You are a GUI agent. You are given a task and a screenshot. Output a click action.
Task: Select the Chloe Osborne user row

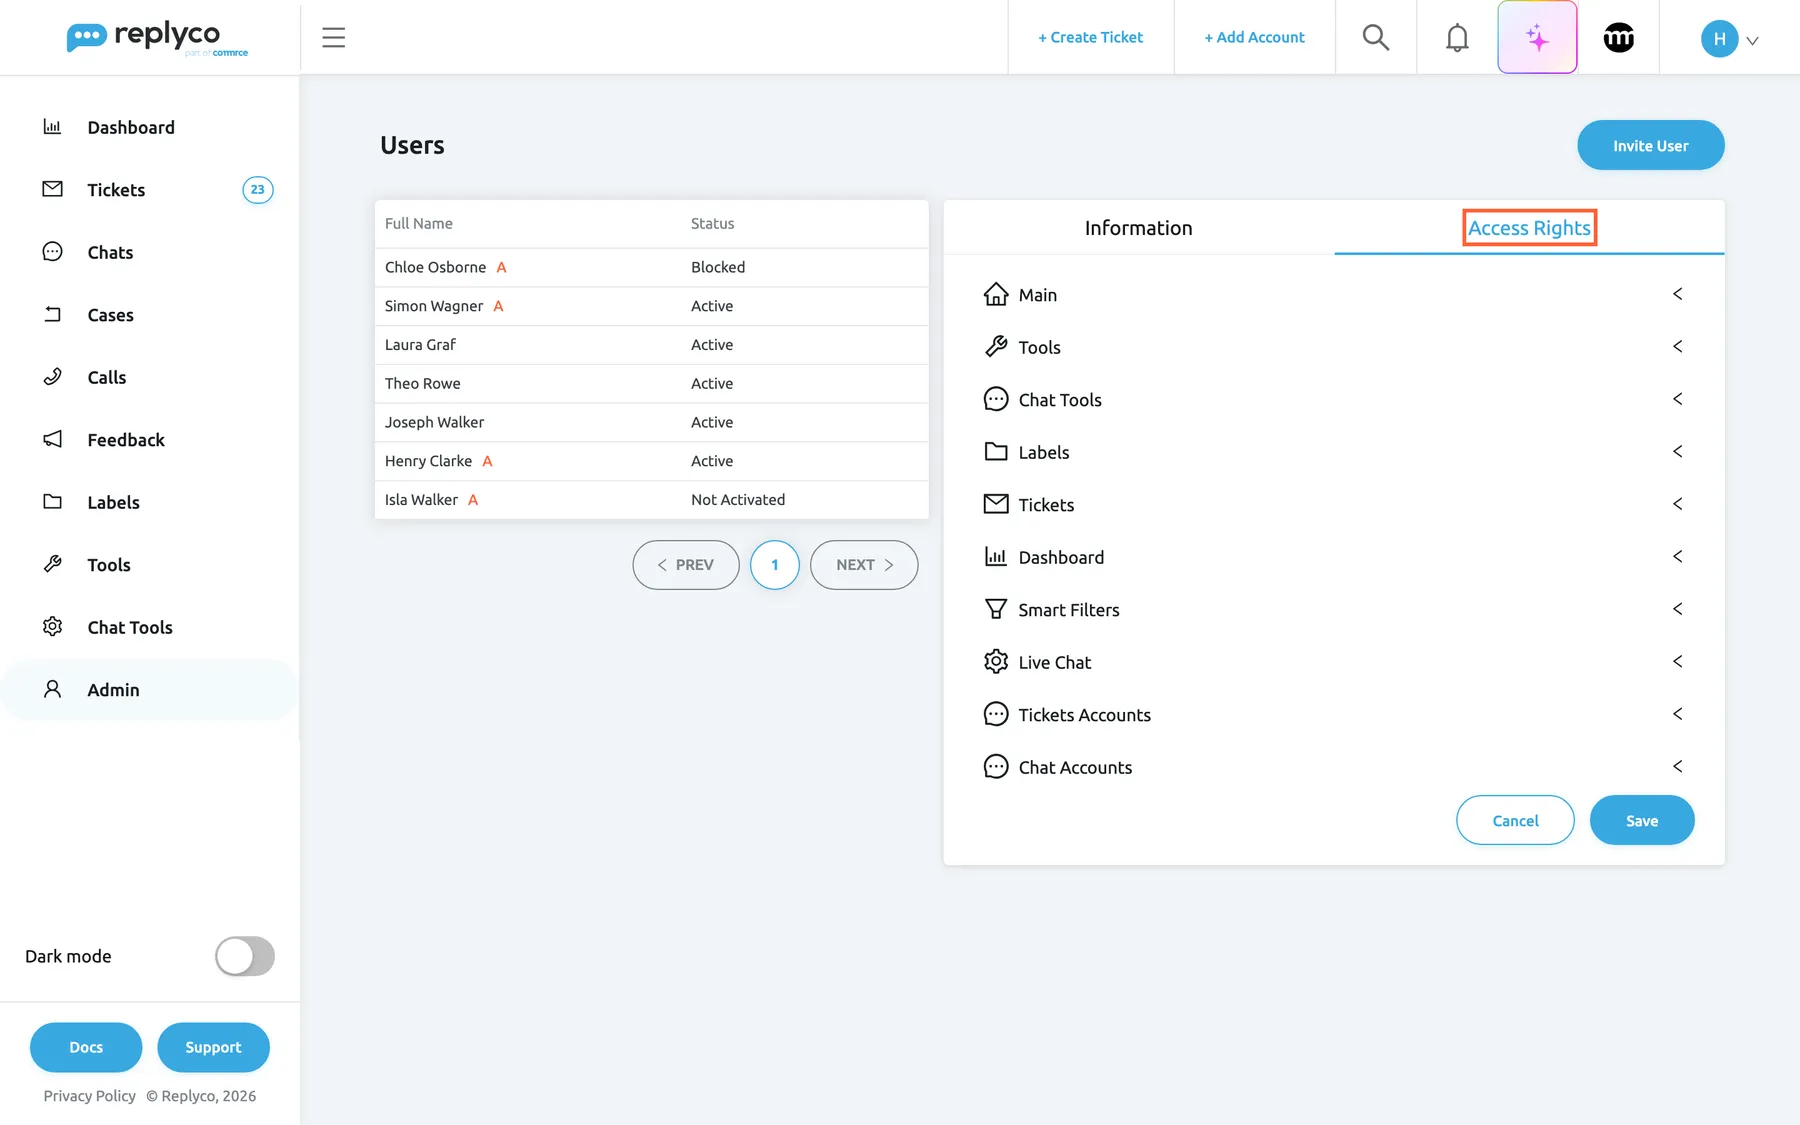coord(651,267)
